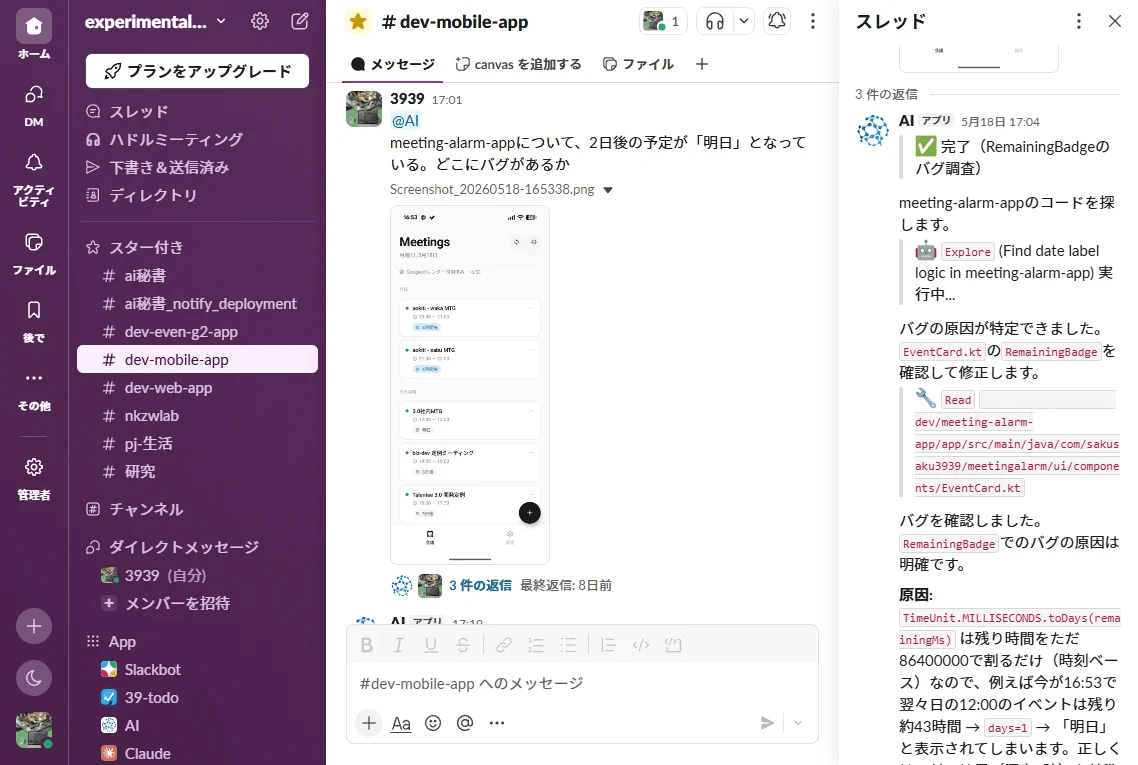This screenshot has height=765, width=1138.
Task: Add a new tab with plus icon
Action: pos(702,65)
